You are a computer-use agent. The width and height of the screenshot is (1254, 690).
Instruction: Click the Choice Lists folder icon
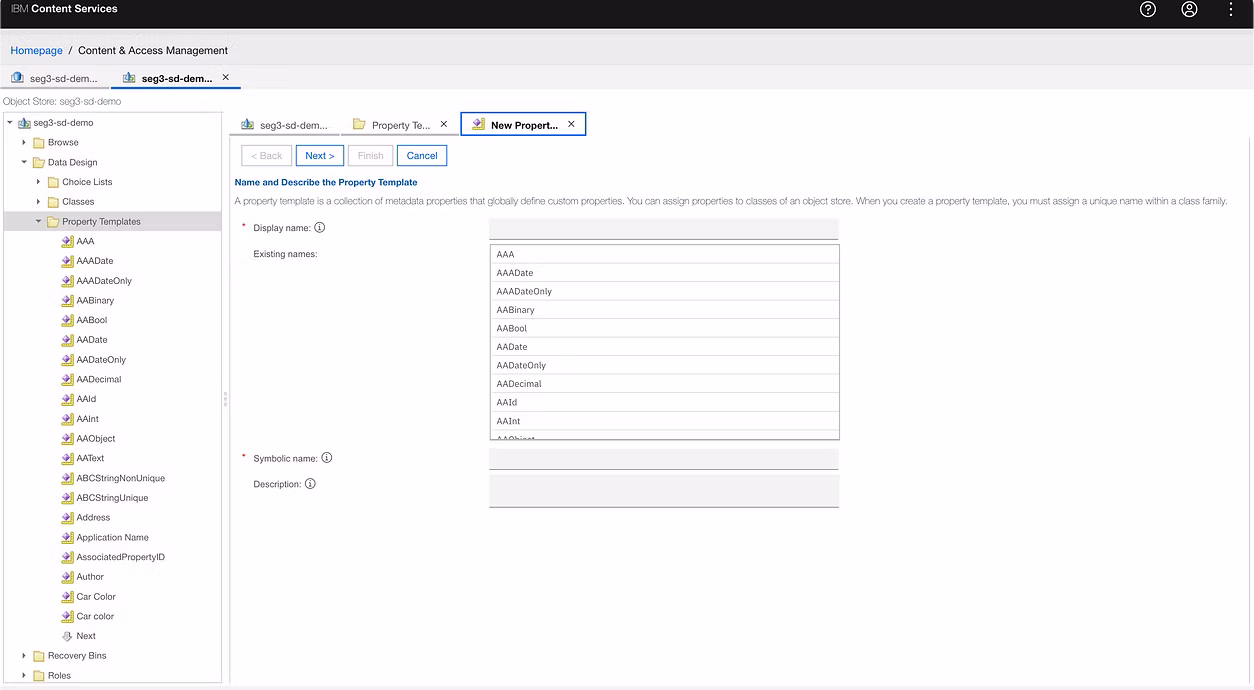pos(53,182)
